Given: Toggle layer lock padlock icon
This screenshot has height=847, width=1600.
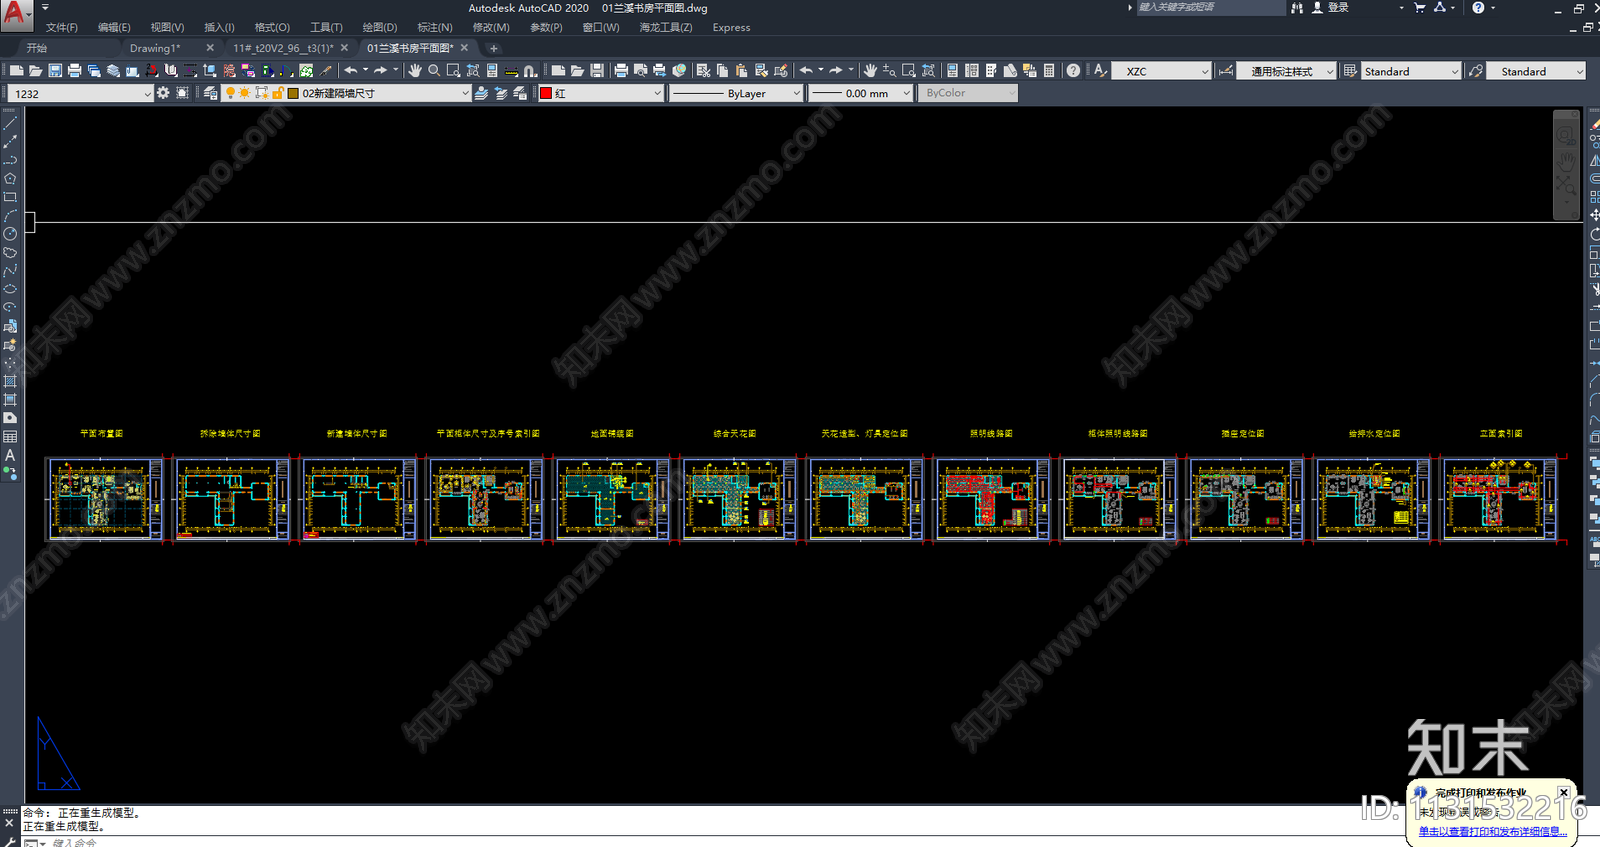Looking at the screenshot, I should (276, 93).
